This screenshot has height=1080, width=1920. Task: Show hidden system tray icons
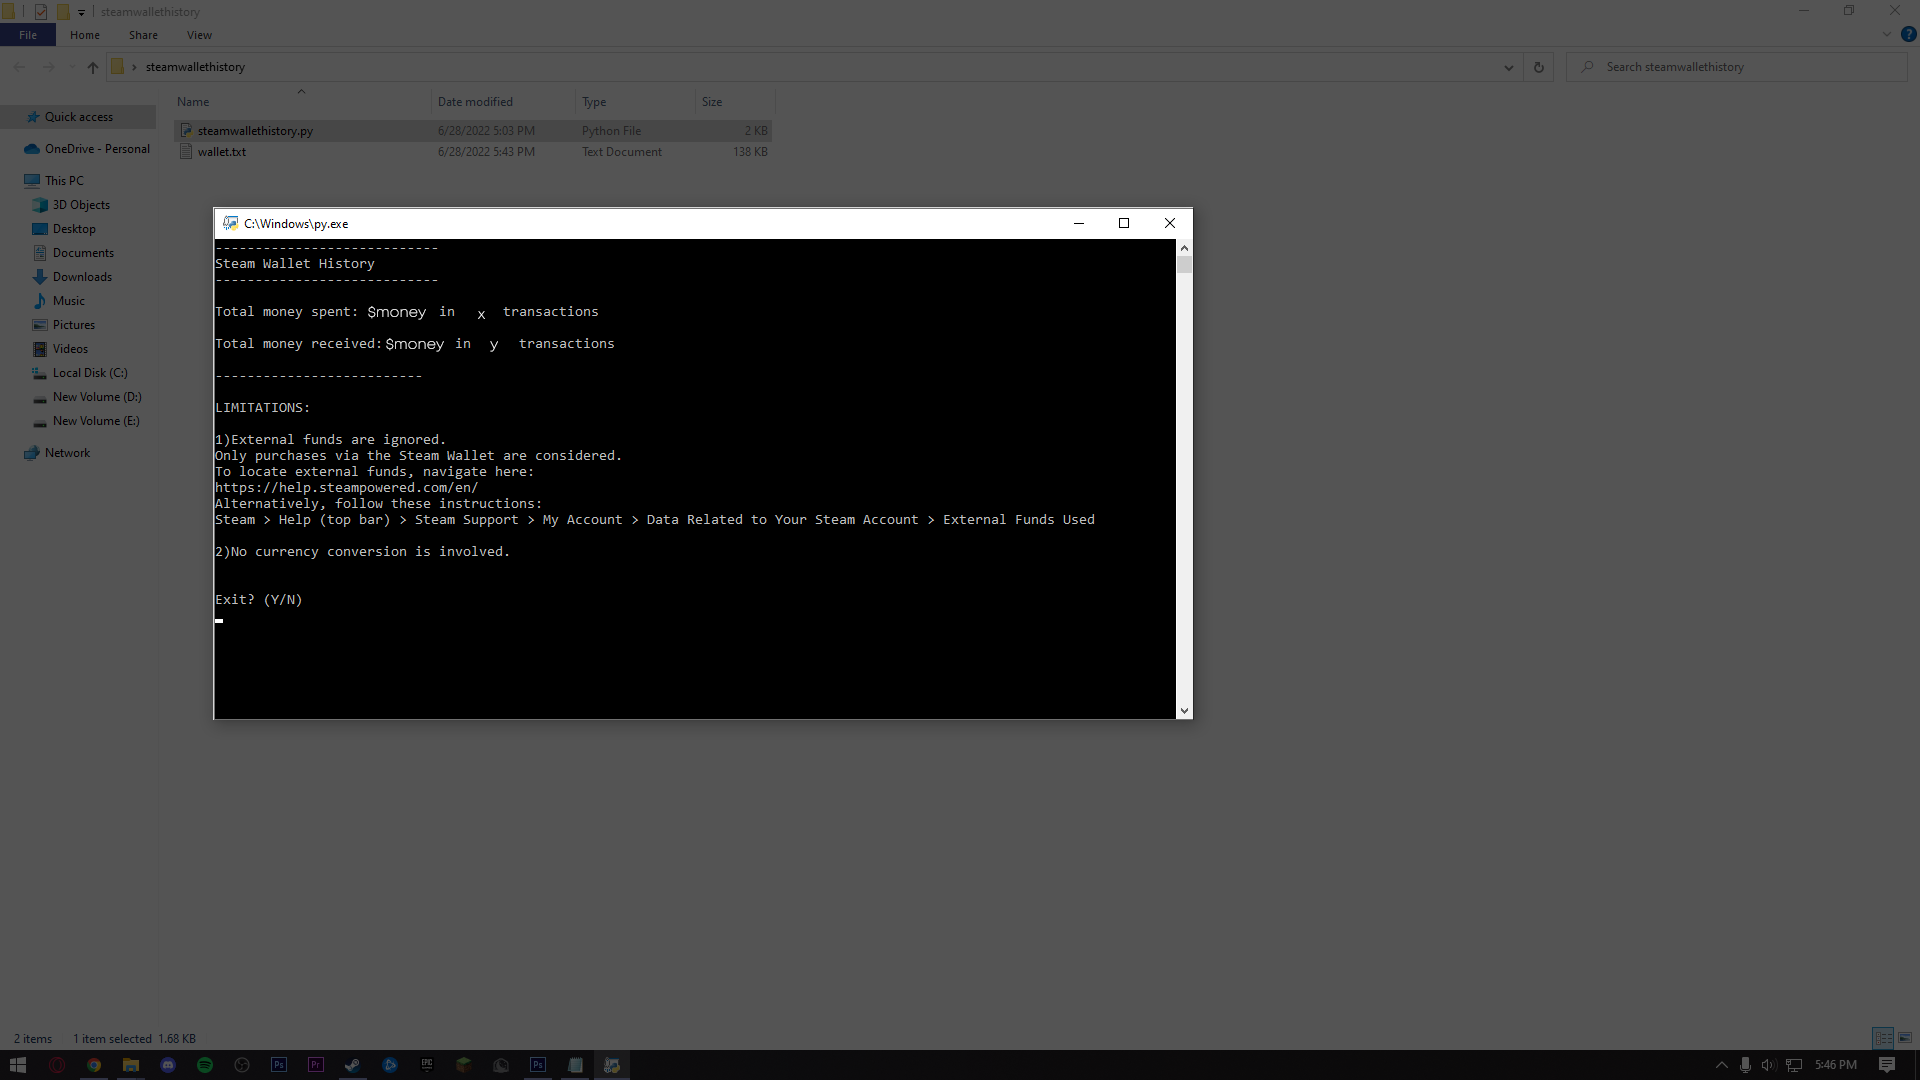pyautogui.click(x=1721, y=1065)
